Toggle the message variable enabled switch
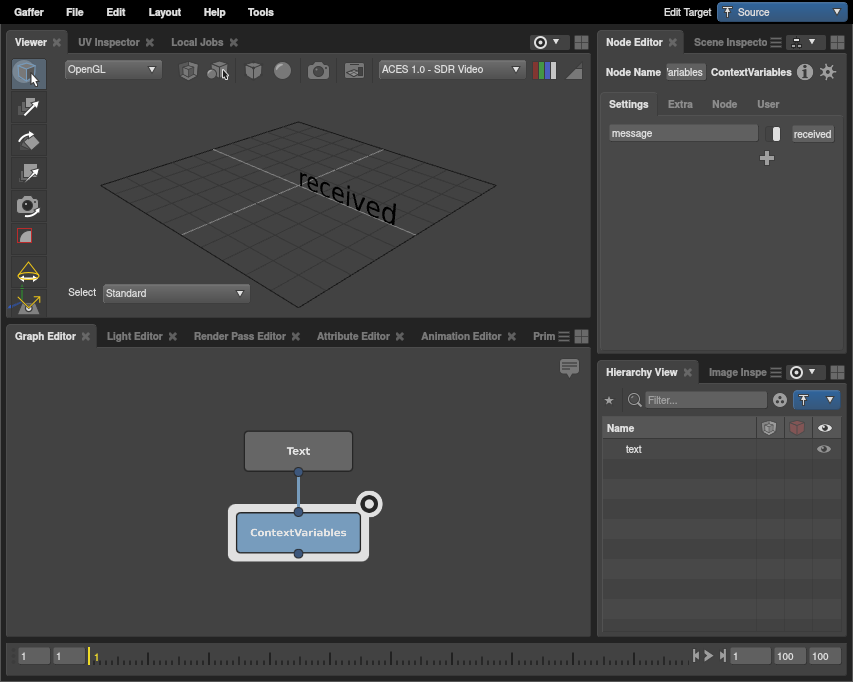This screenshot has height=682, width=853. tap(774, 134)
